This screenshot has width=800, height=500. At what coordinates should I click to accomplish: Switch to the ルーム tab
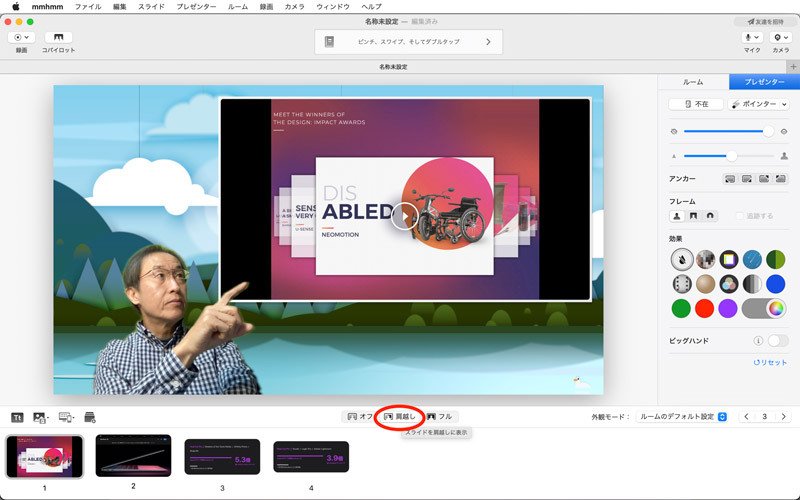click(693, 82)
